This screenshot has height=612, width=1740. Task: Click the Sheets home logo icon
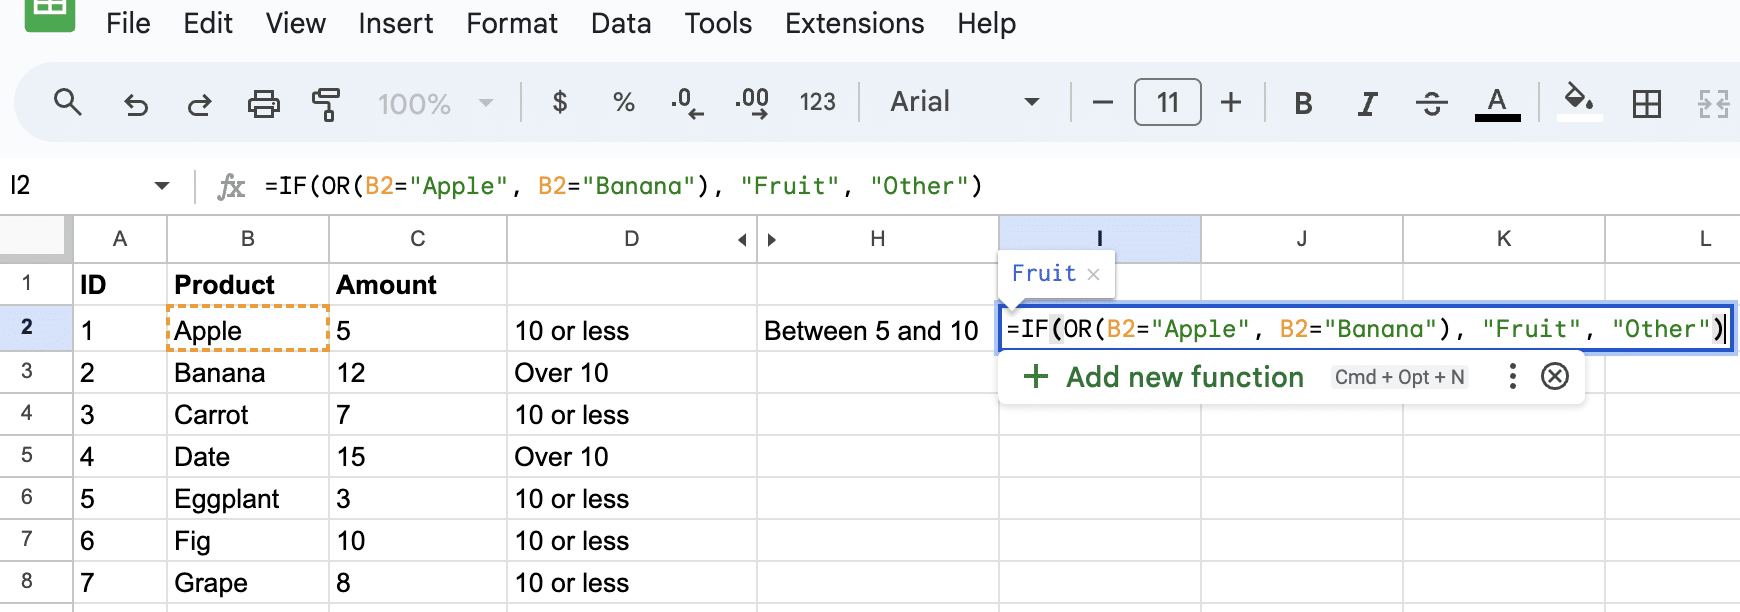50,14
